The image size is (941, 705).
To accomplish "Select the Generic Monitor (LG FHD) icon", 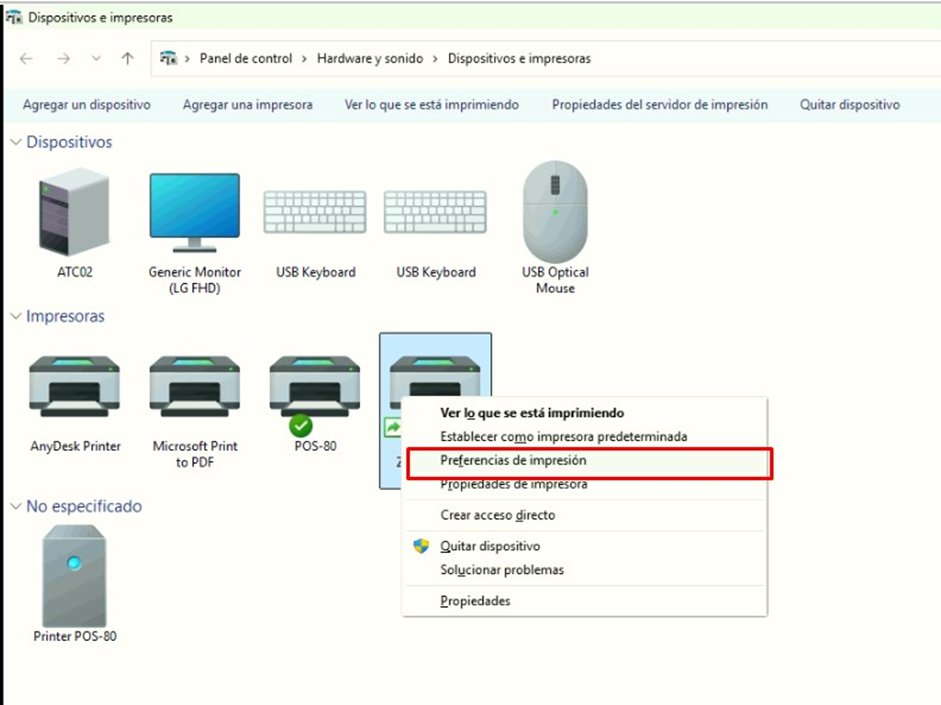I will tap(195, 212).
